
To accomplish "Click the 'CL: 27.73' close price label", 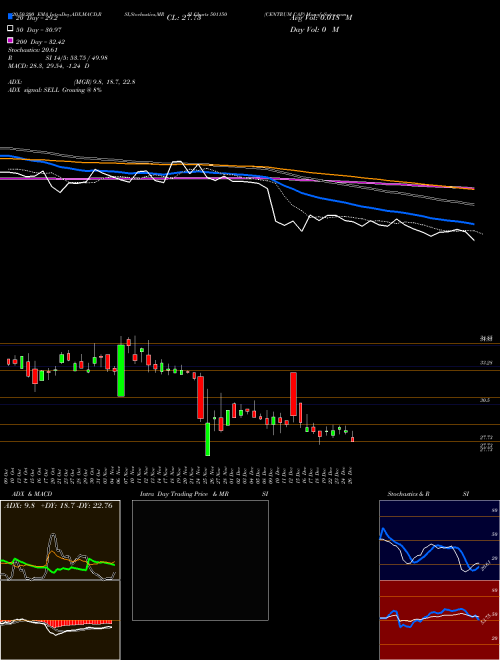I will click(184, 18).
